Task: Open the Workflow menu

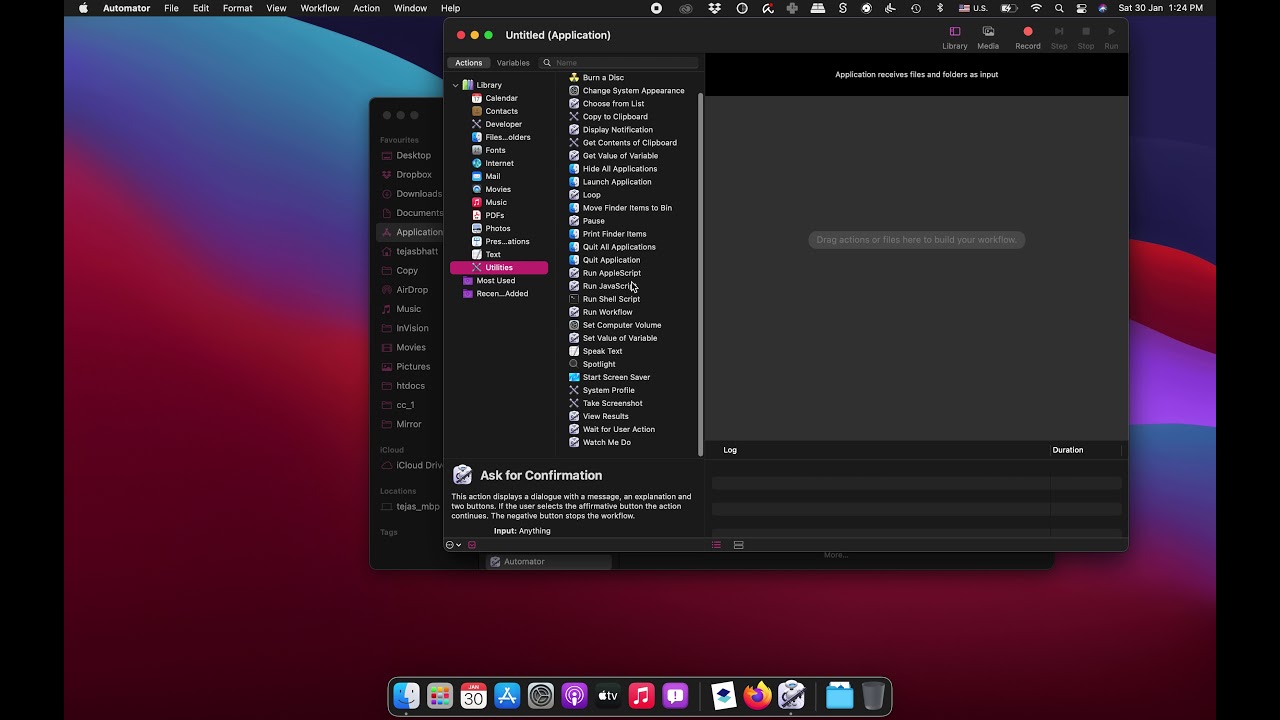Action: point(319,8)
